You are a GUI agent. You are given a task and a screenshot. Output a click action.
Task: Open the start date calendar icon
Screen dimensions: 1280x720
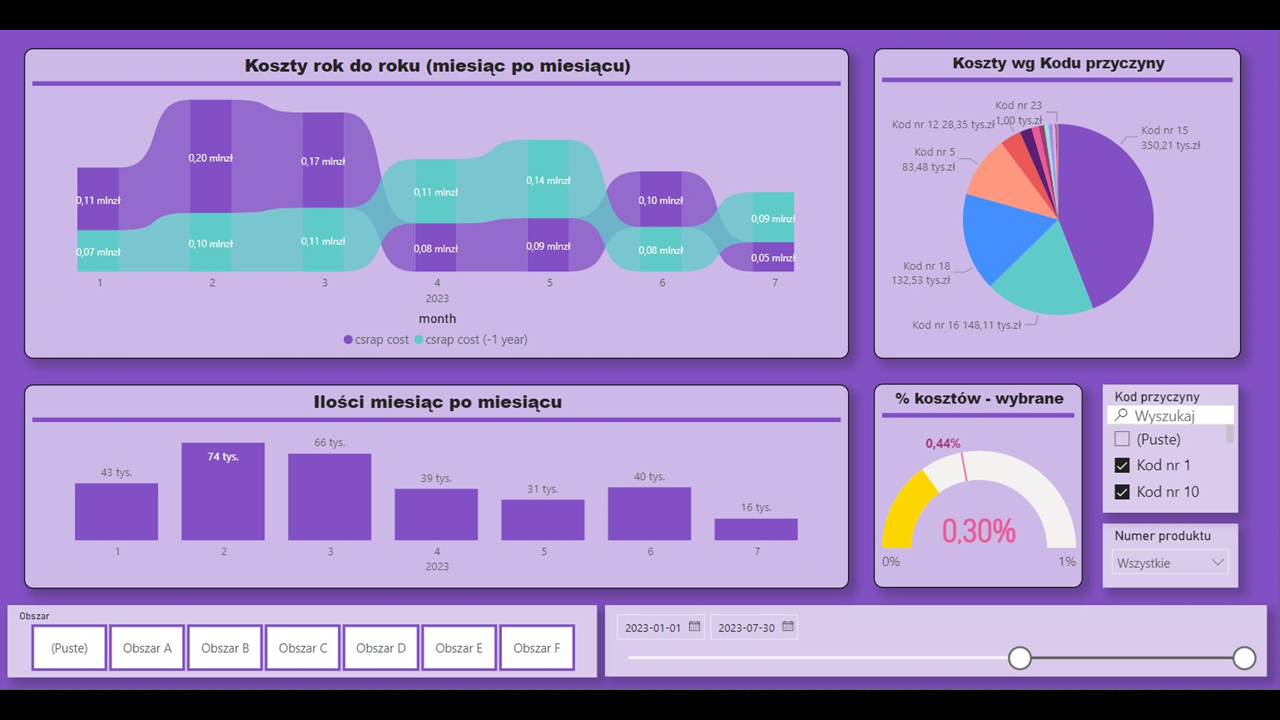click(x=694, y=627)
